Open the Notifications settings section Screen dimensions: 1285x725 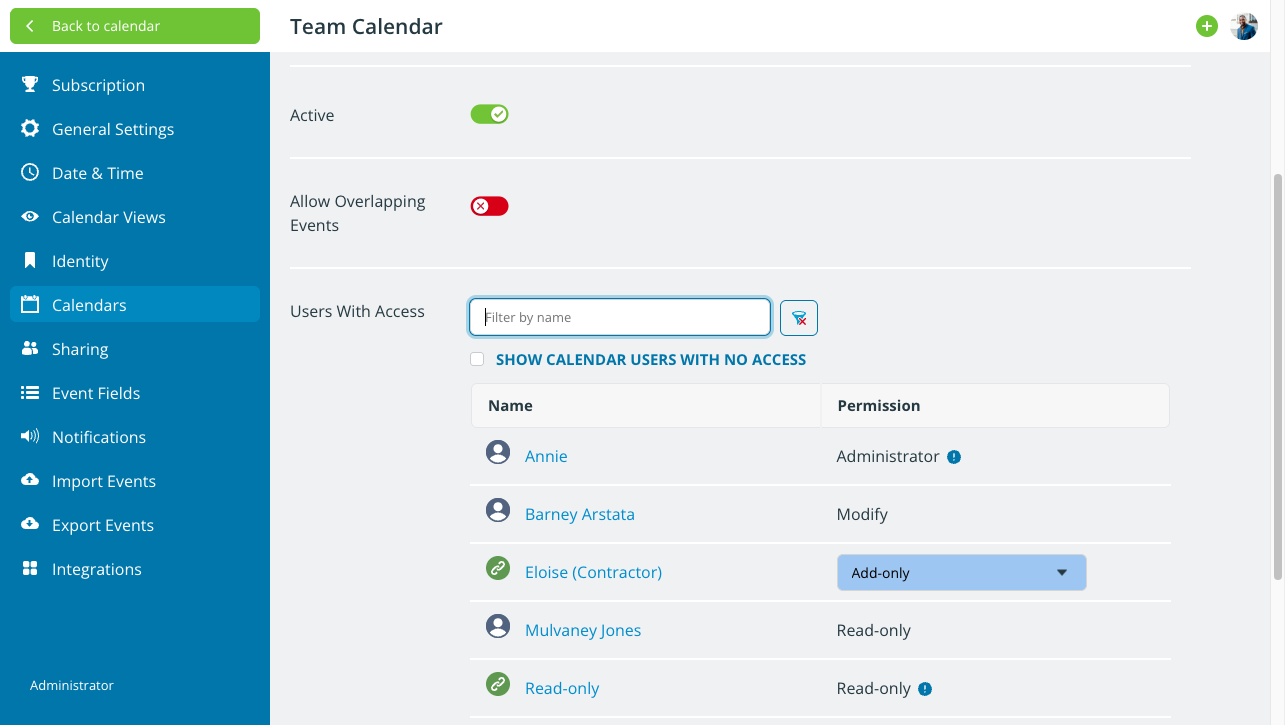point(98,437)
